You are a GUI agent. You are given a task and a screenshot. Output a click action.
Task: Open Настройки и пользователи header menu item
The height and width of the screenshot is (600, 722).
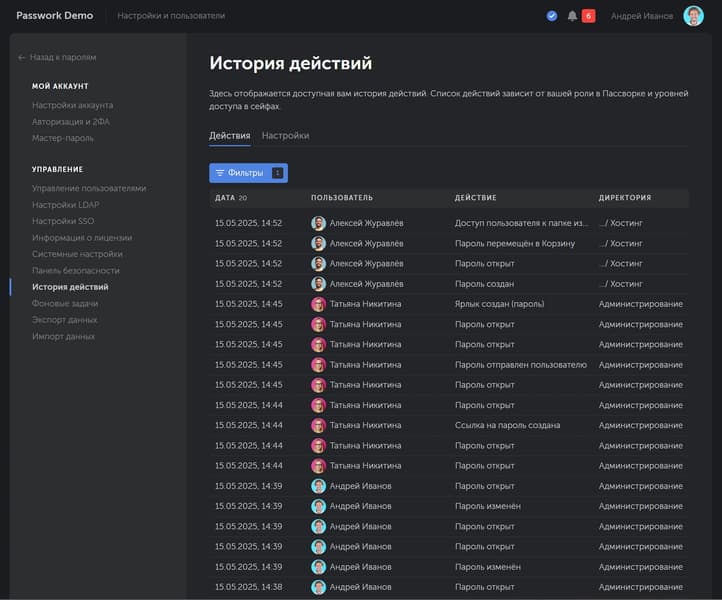(x=170, y=16)
